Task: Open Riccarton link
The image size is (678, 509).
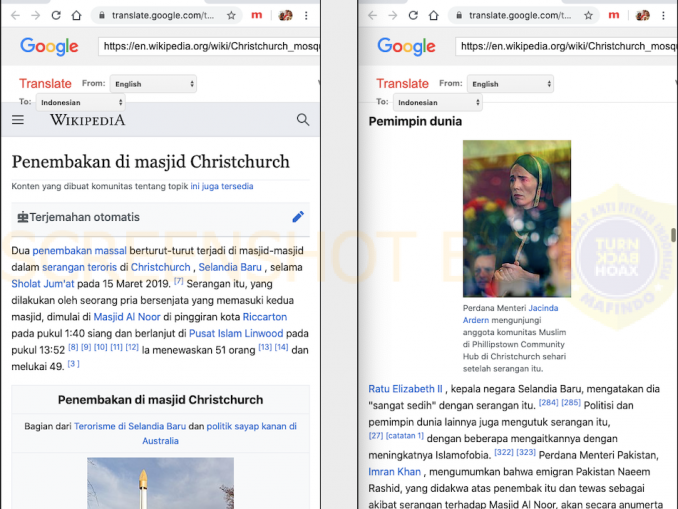Action: [265, 317]
